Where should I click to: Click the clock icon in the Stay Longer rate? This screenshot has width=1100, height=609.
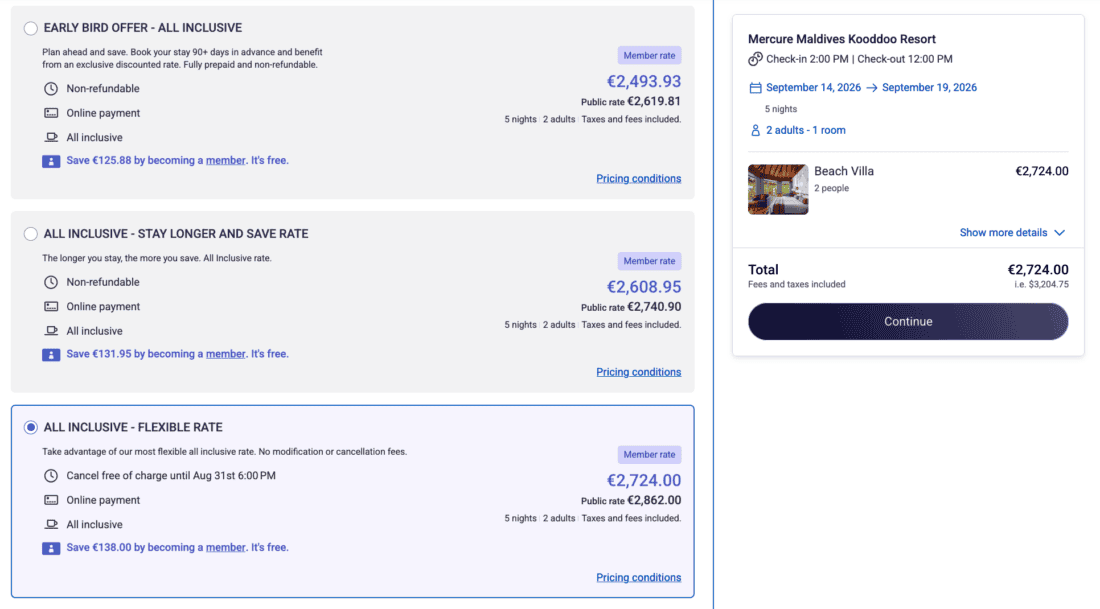51,282
